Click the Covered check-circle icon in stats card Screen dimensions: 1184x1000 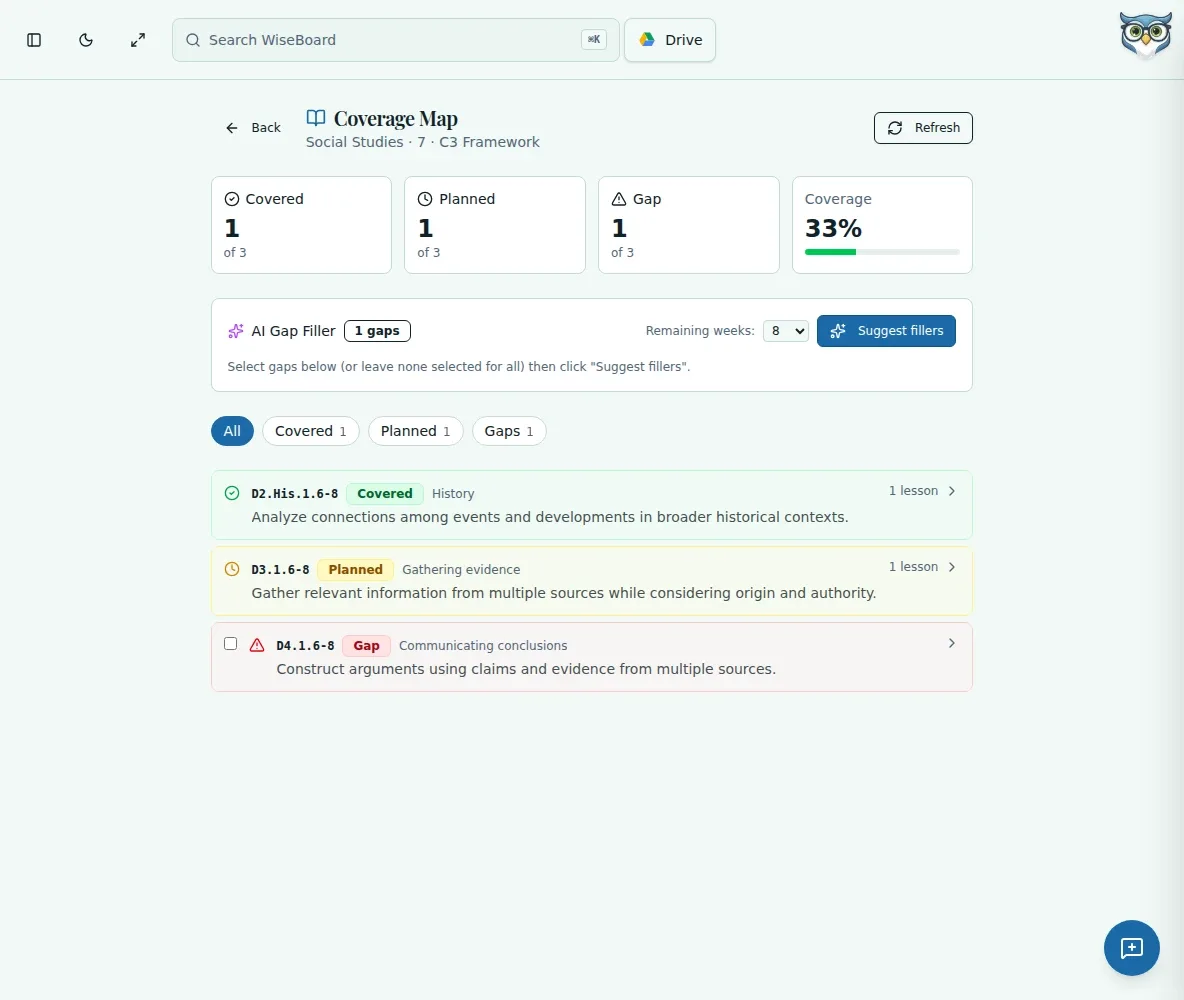coord(232,199)
